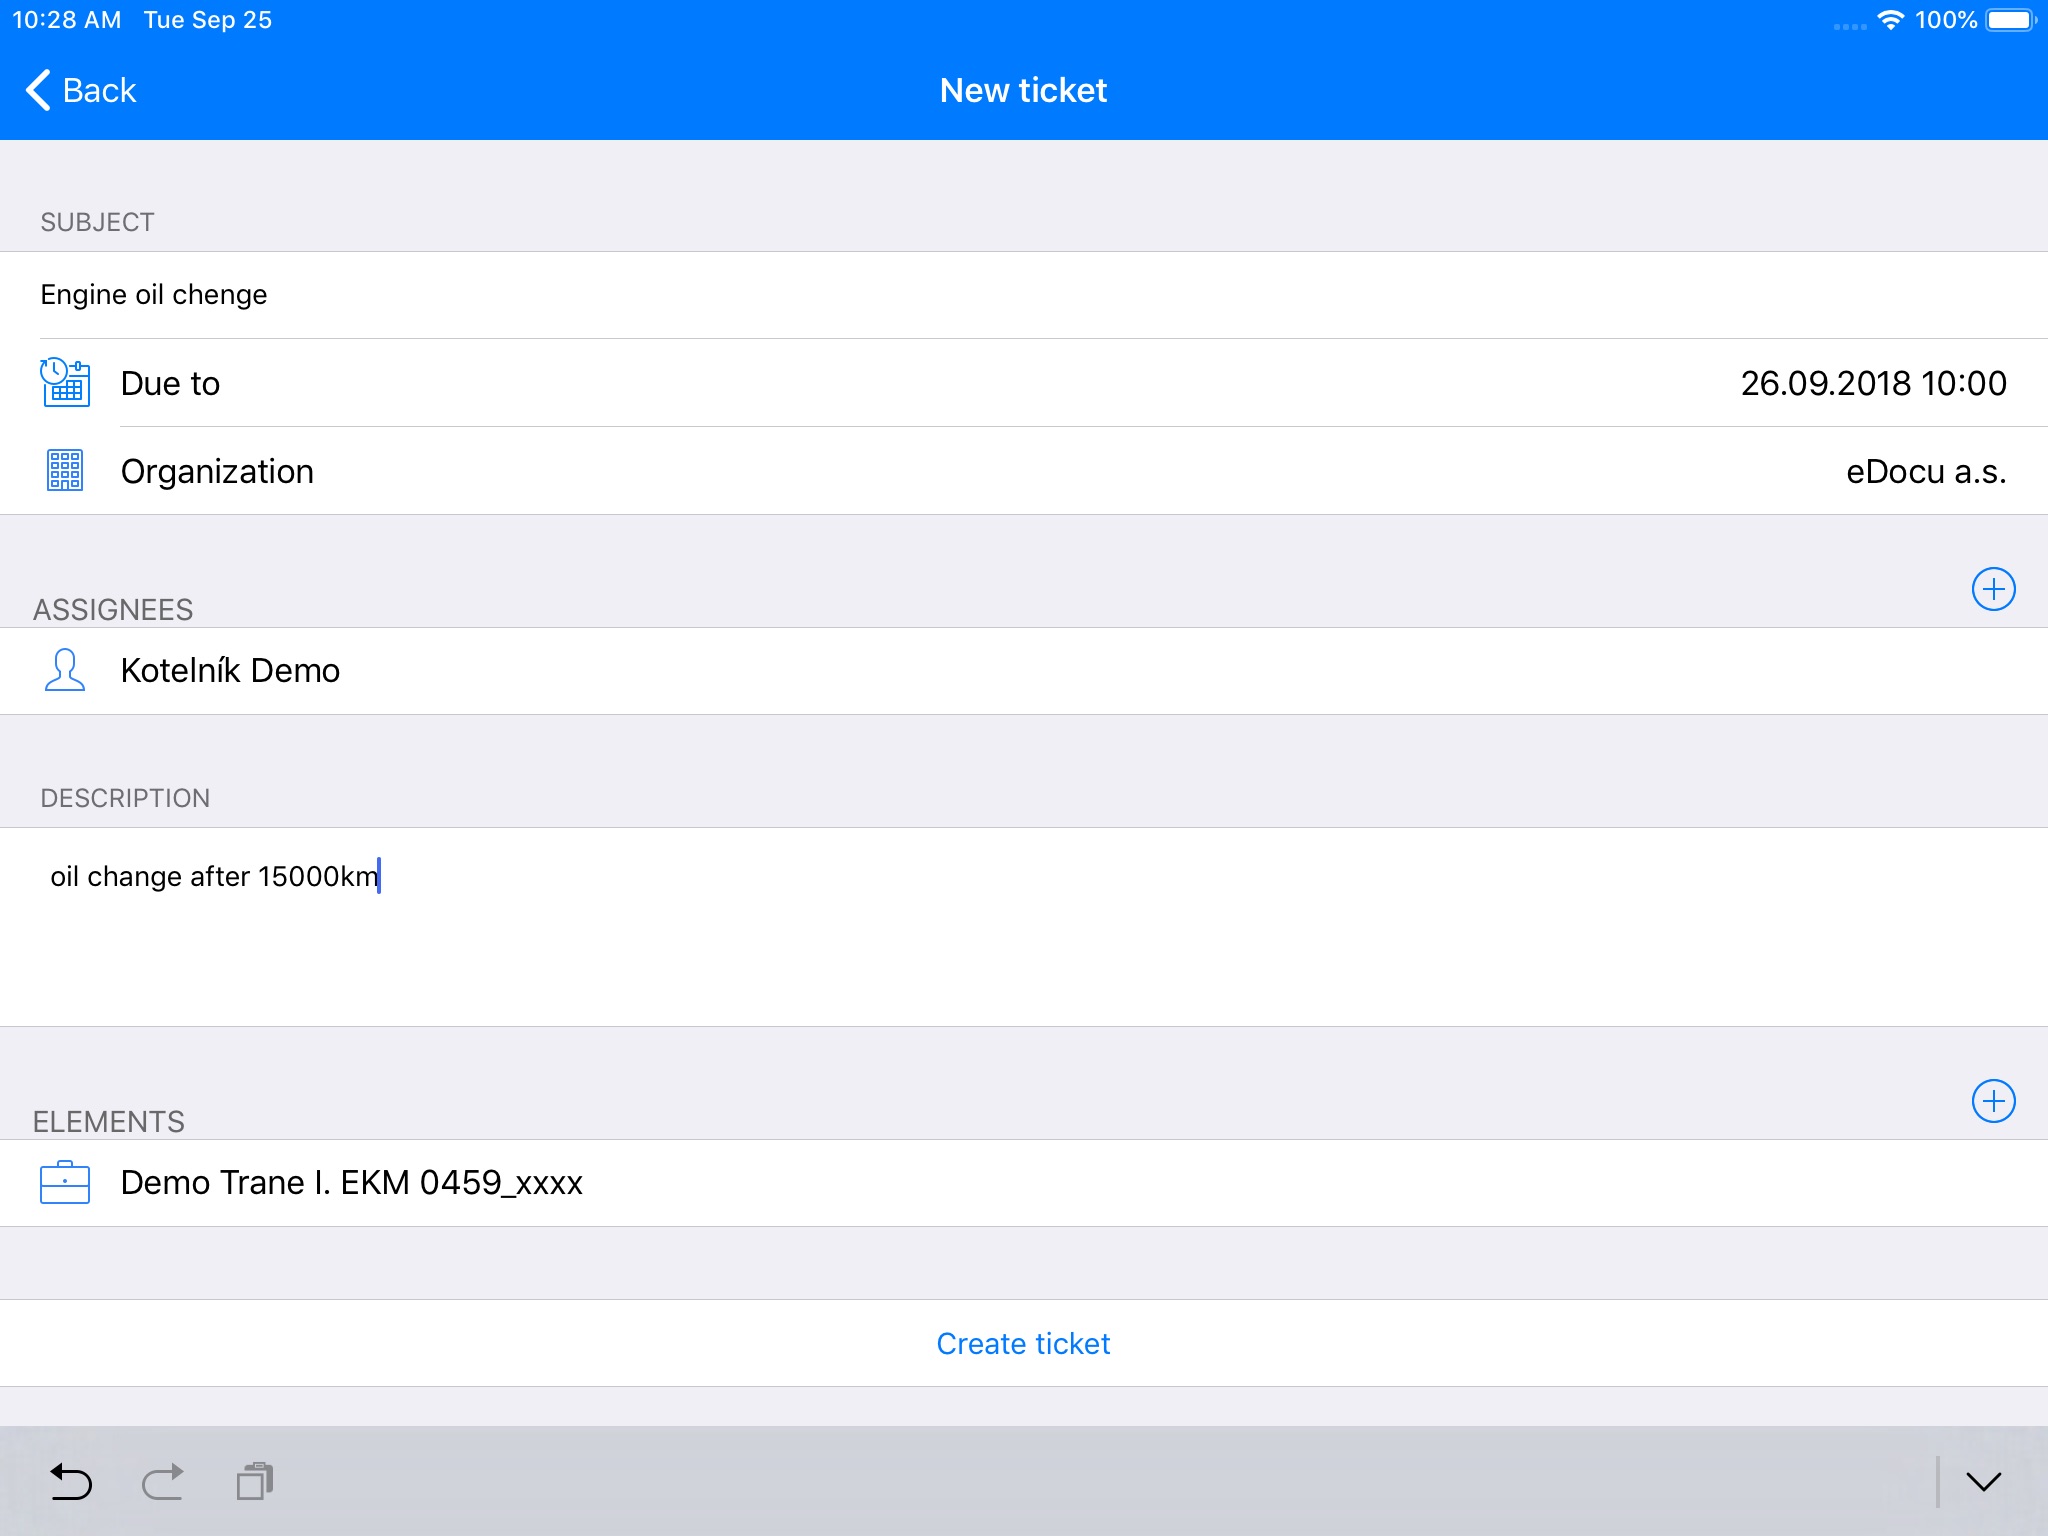
Task: Select organization value eDocu a.s.
Action: point(1926,471)
